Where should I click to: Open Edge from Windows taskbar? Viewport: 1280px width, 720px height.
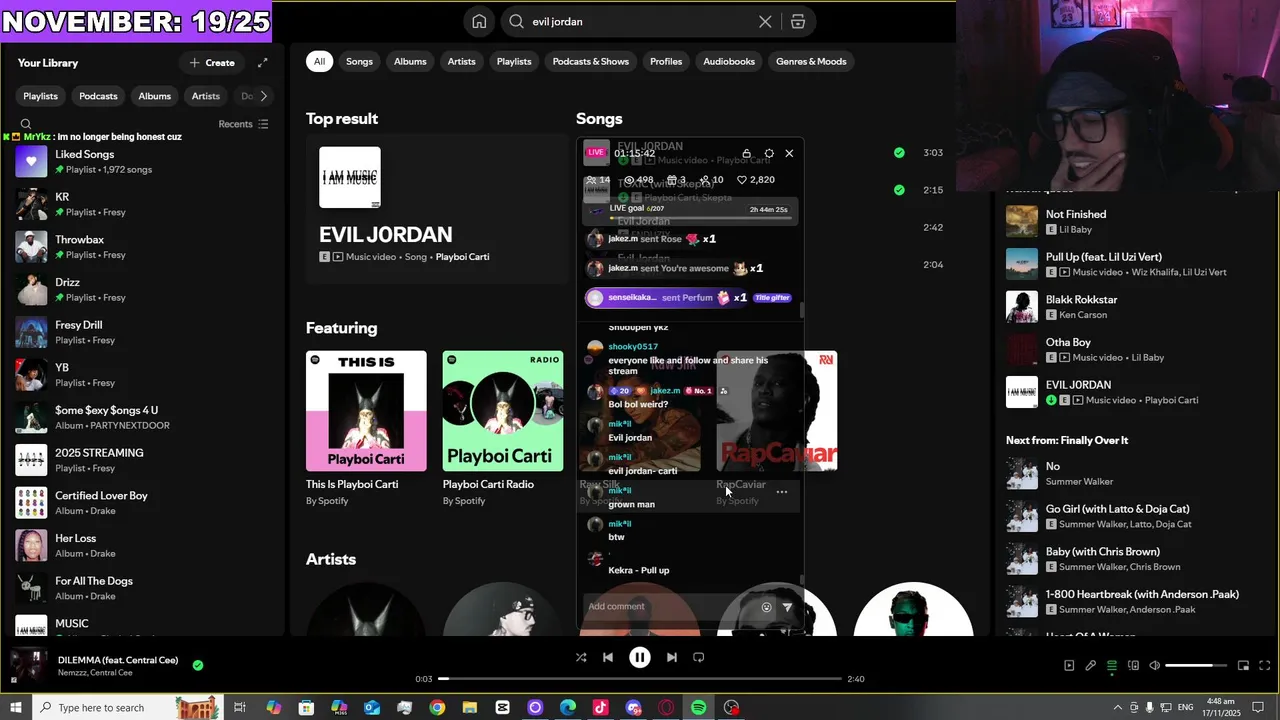click(568, 707)
